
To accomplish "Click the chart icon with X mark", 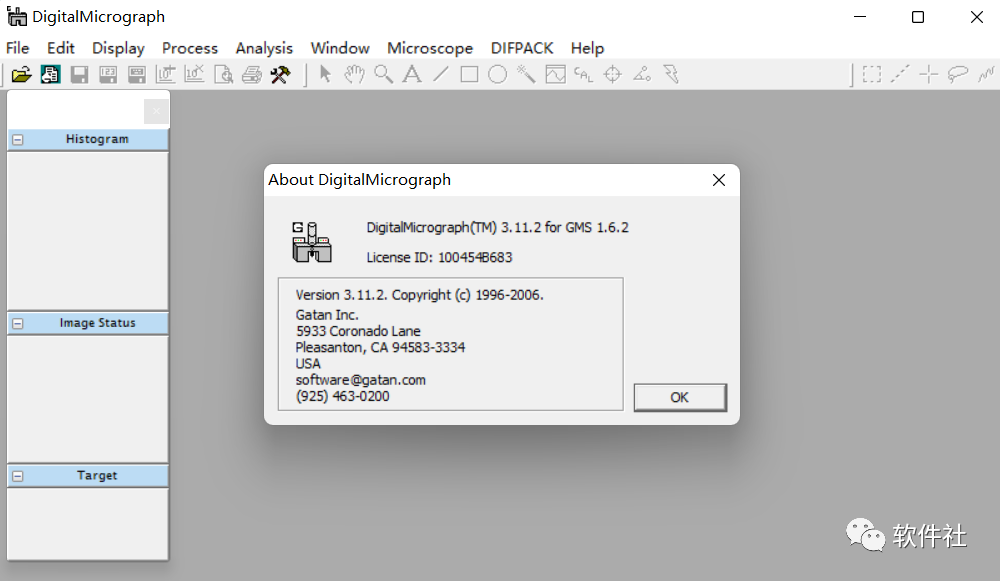I will [x=194, y=75].
